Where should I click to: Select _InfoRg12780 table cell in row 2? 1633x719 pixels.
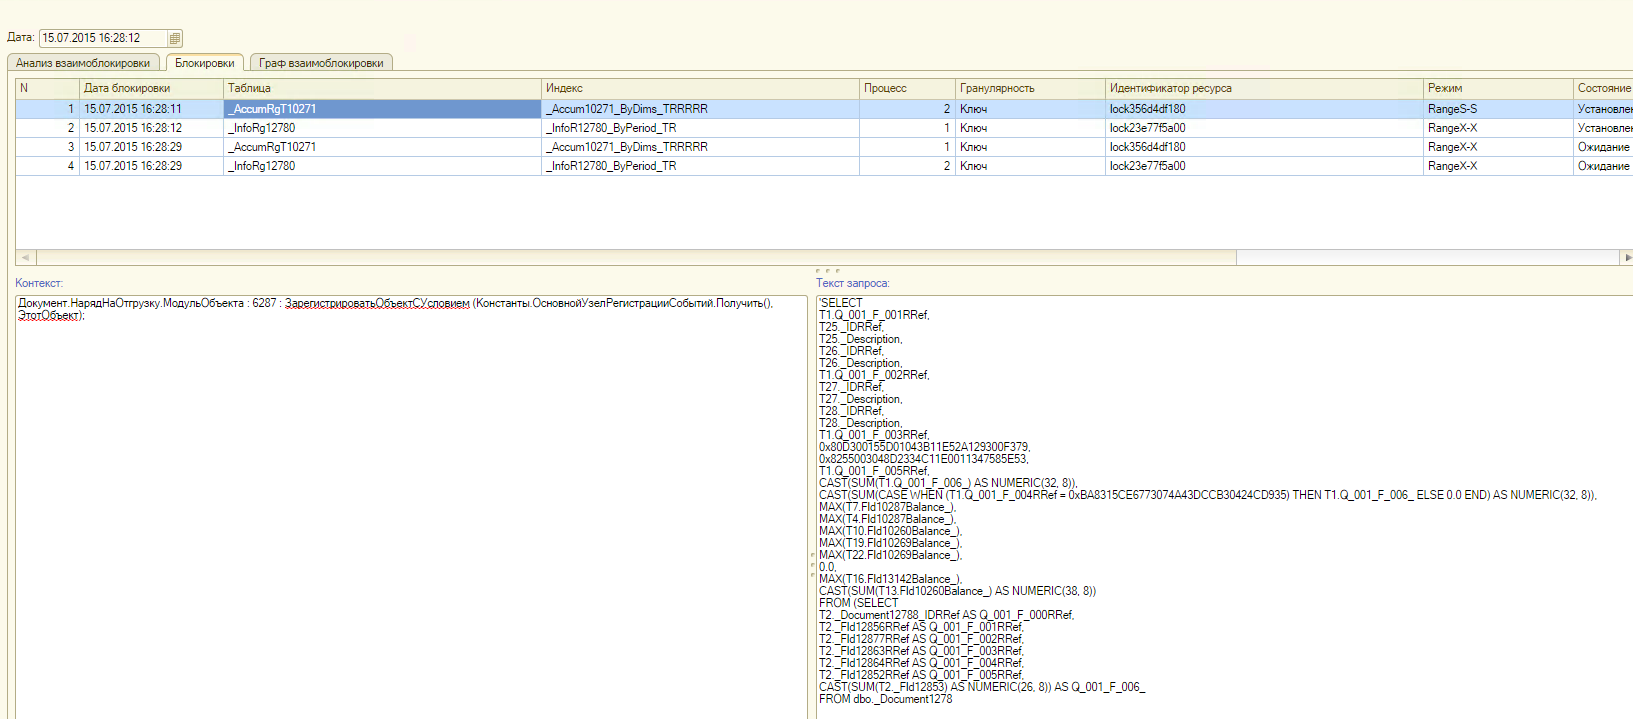pos(382,128)
